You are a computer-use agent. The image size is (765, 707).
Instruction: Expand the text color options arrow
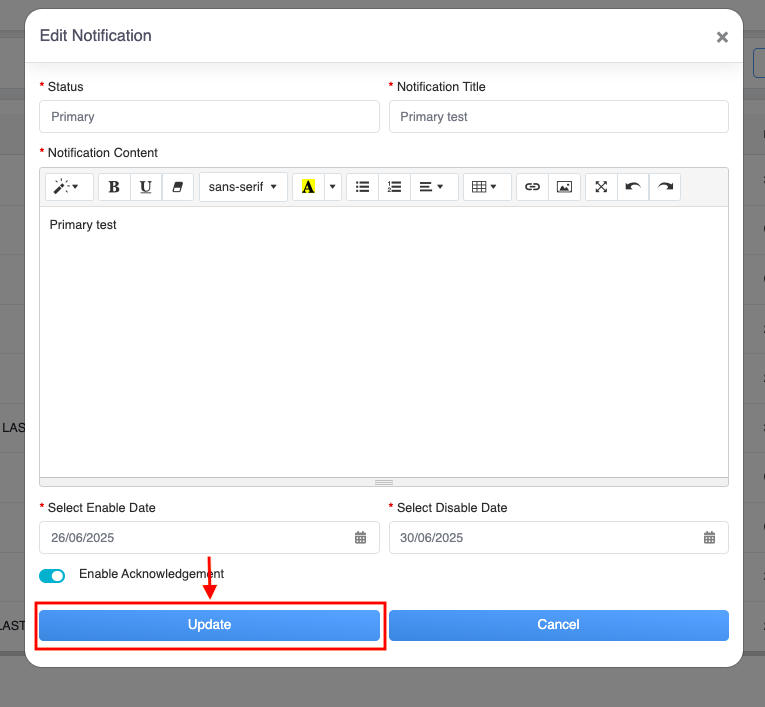(x=333, y=187)
